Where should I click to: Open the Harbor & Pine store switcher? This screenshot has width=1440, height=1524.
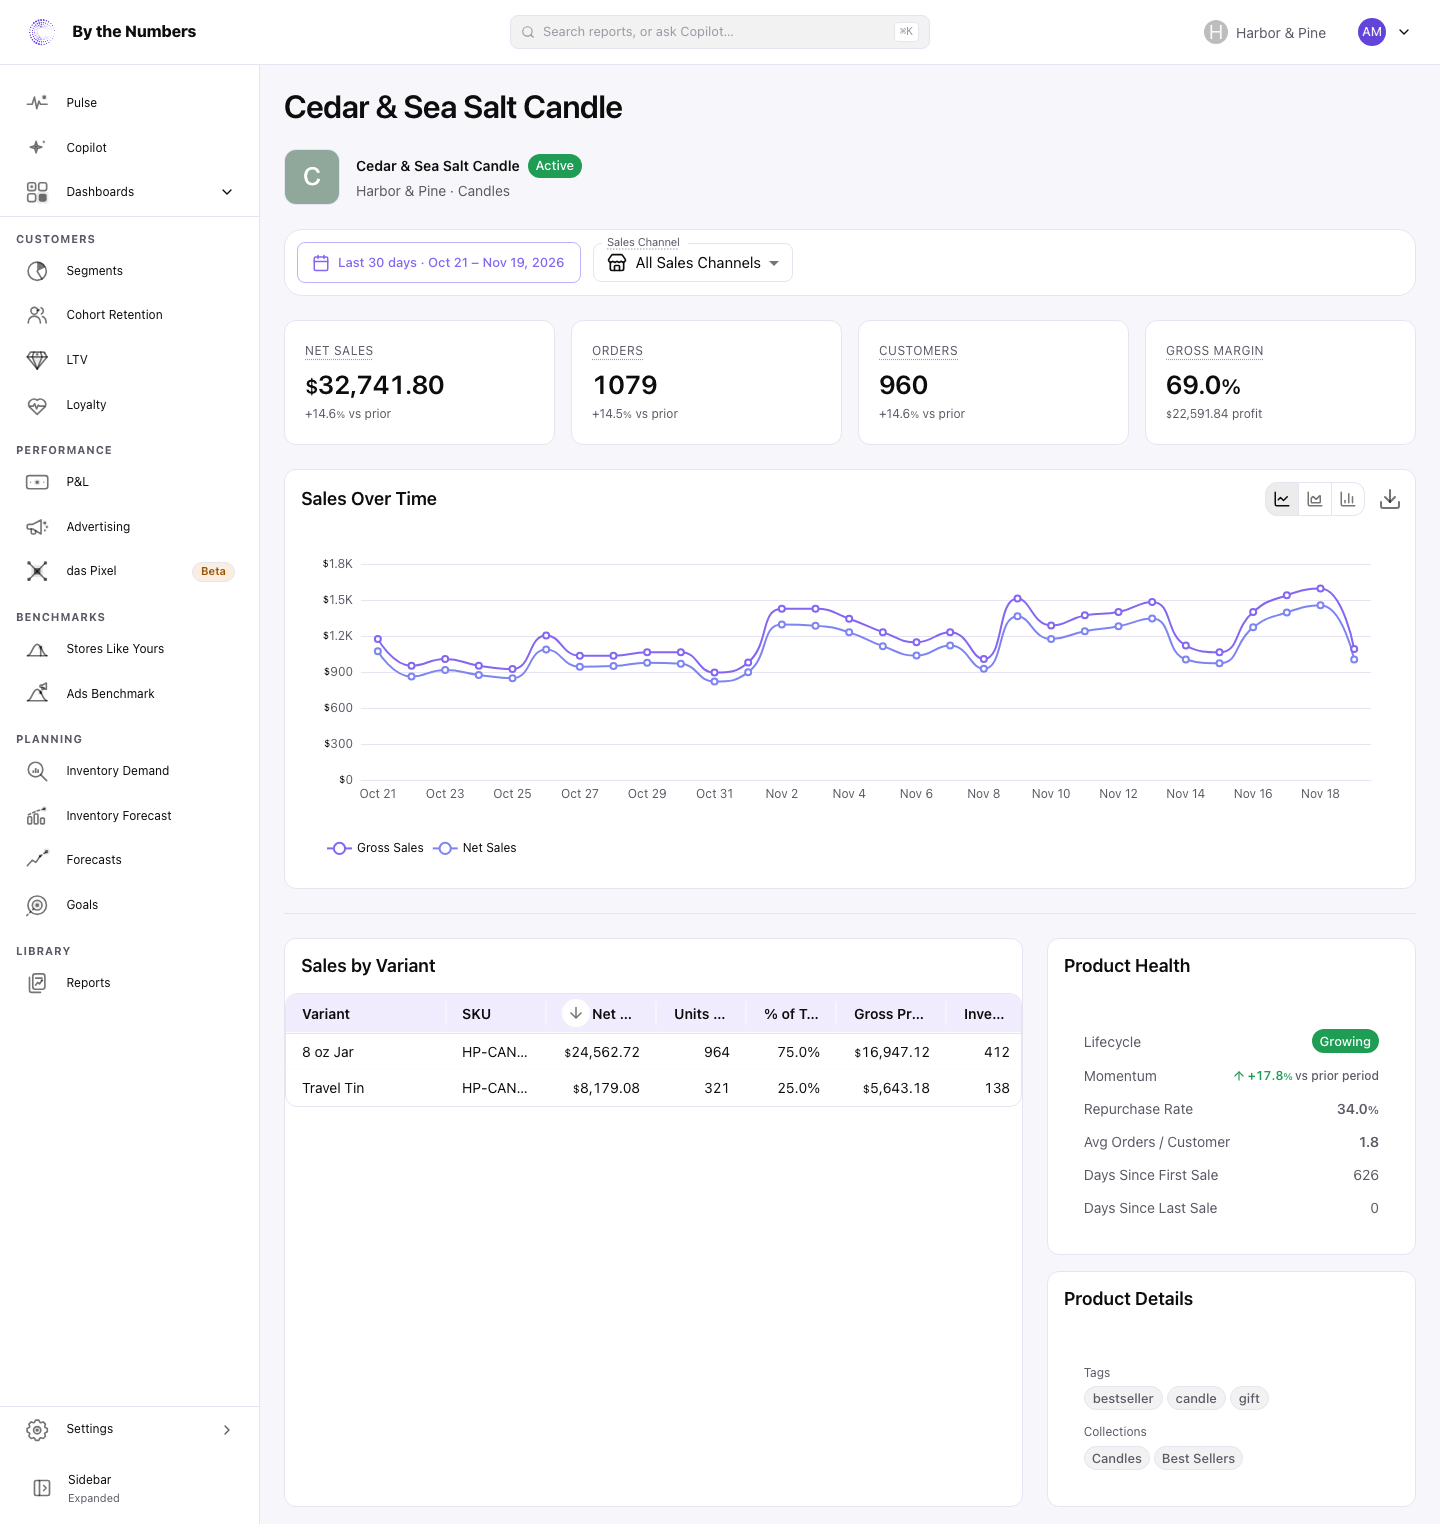coord(1265,32)
